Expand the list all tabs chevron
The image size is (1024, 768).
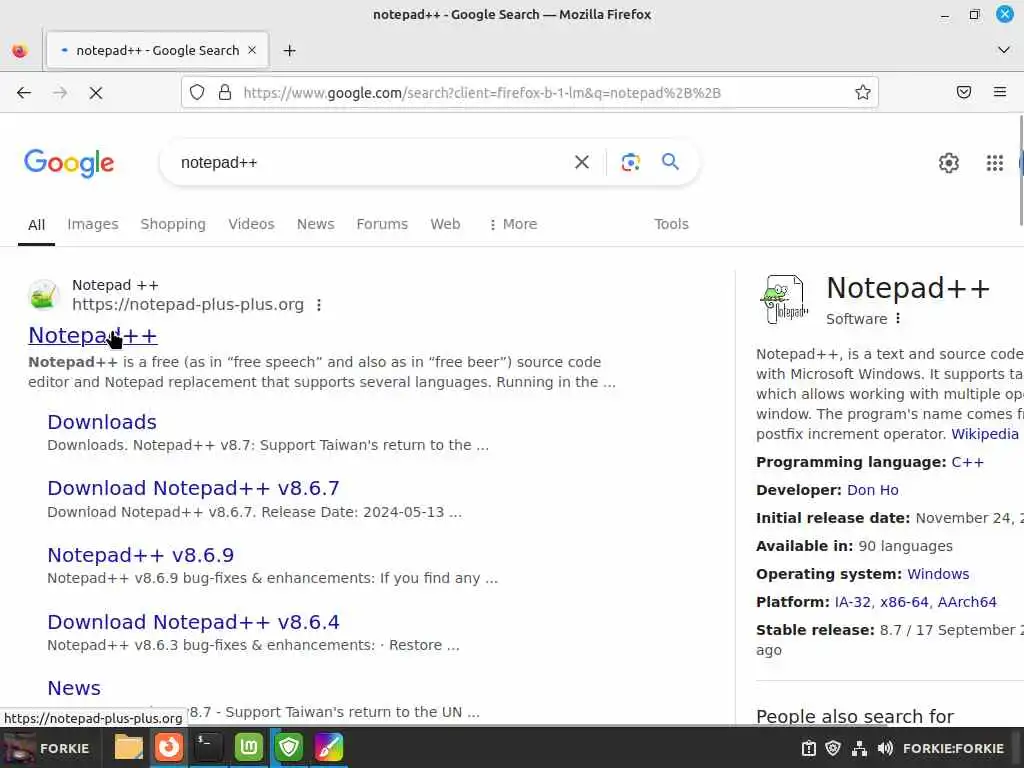click(x=1004, y=50)
